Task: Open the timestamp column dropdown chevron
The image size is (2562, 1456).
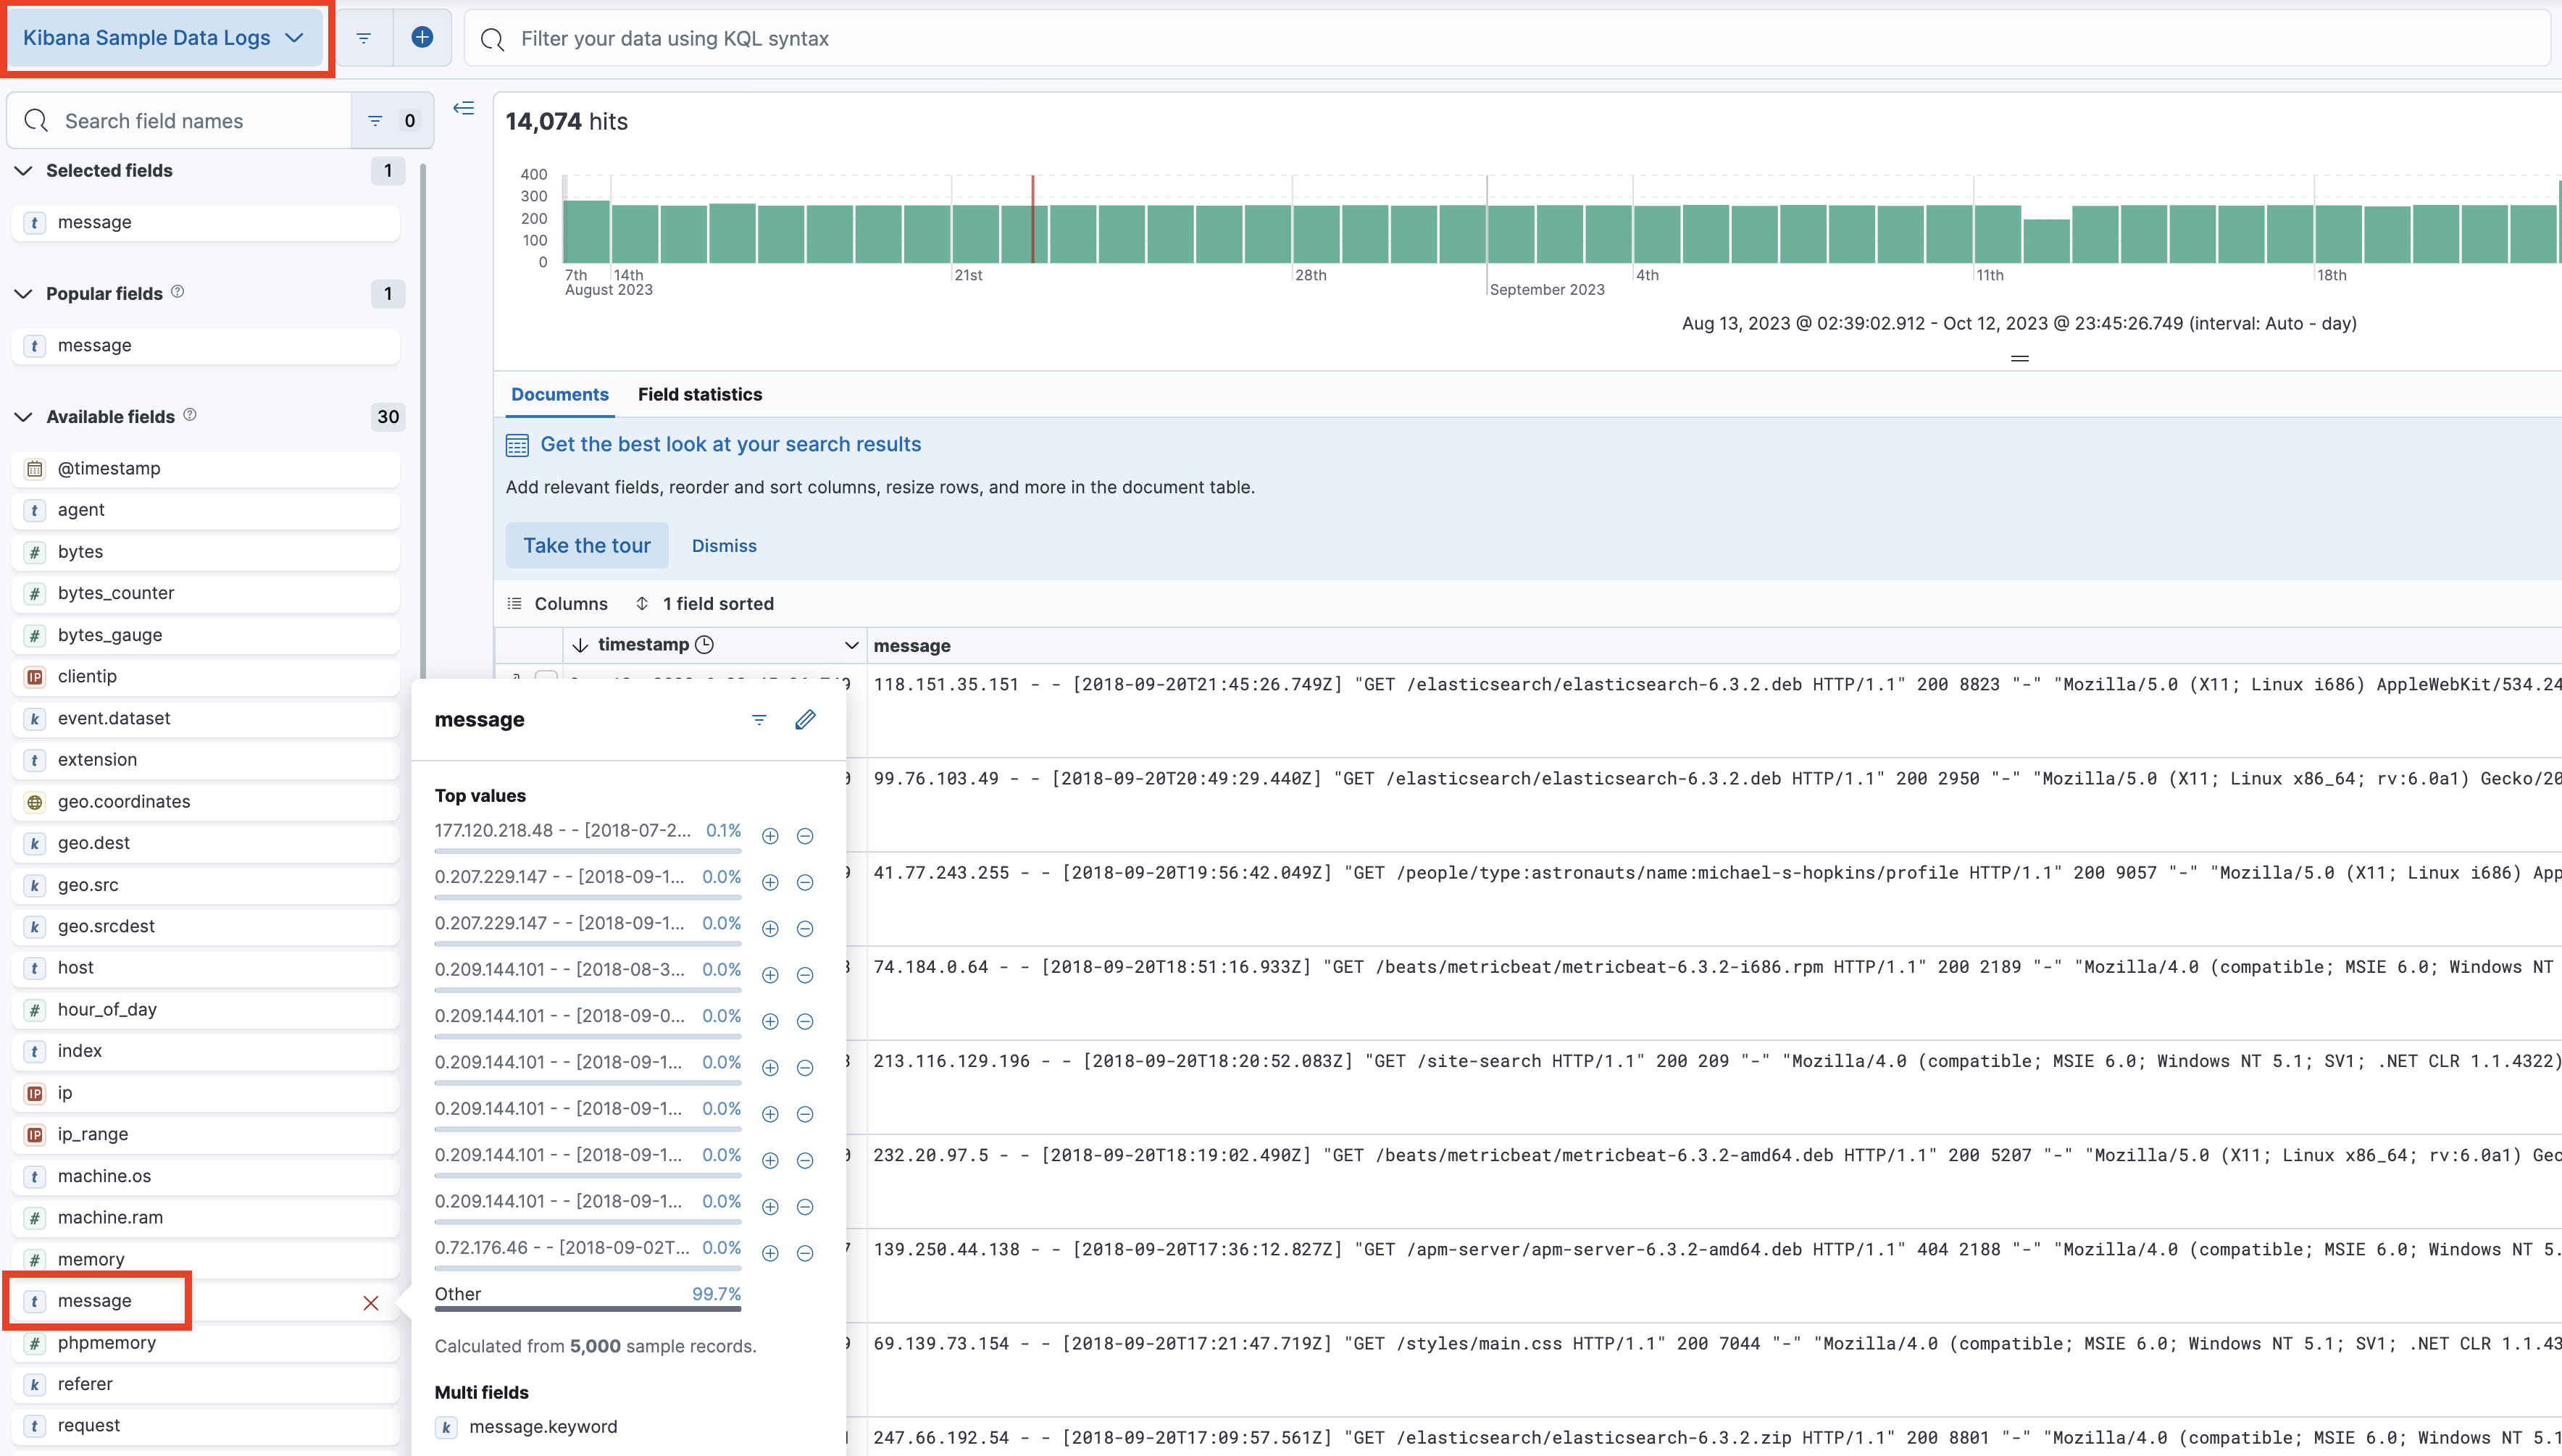Action: [851, 646]
